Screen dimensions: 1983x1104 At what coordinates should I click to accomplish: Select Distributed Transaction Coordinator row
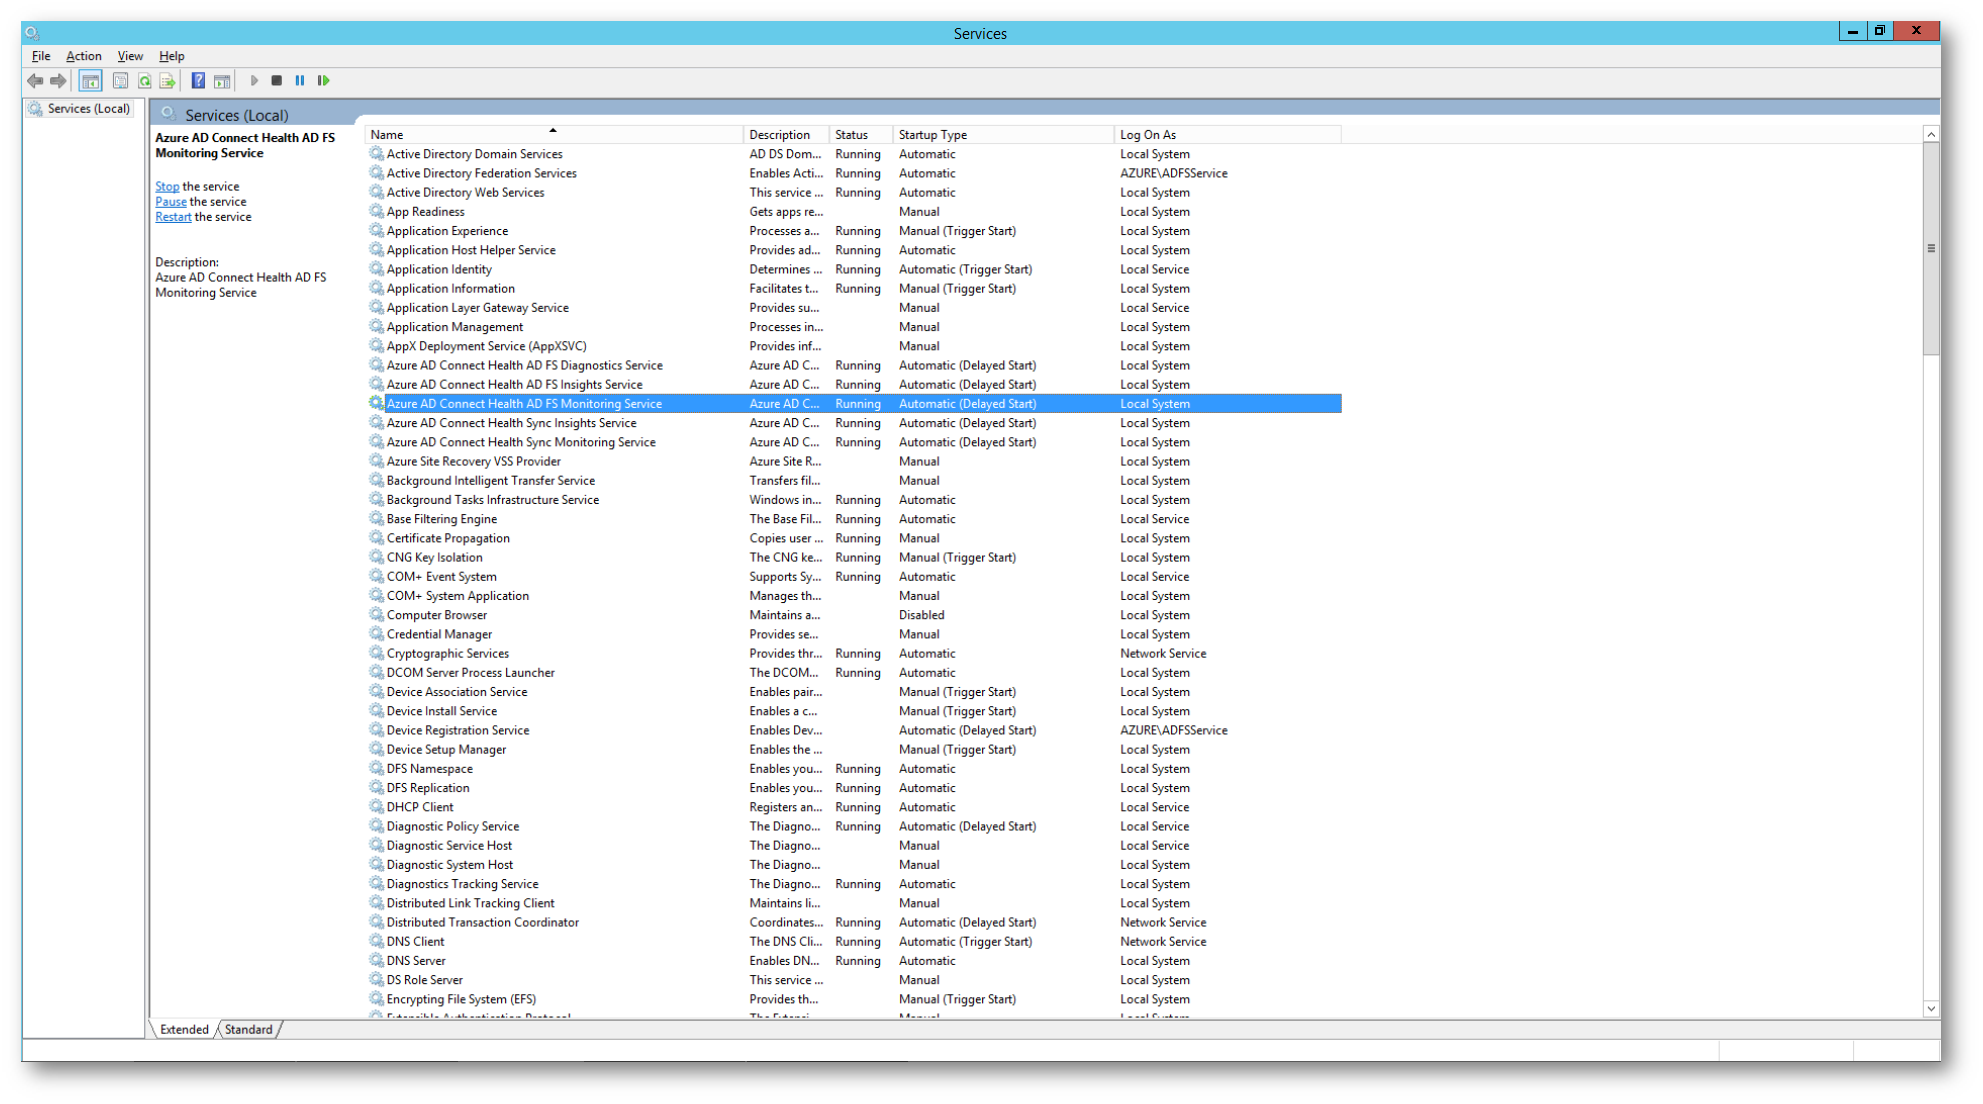click(x=854, y=922)
